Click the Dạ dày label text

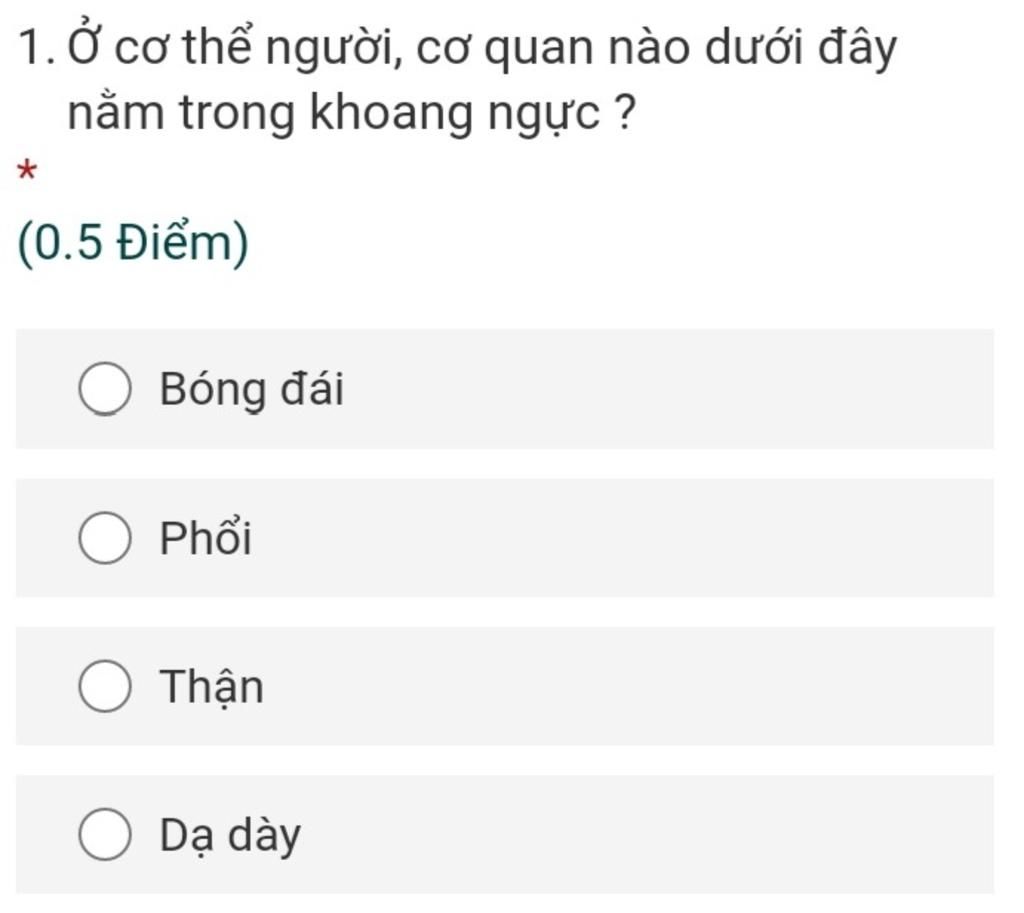click(x=231, y=835)
